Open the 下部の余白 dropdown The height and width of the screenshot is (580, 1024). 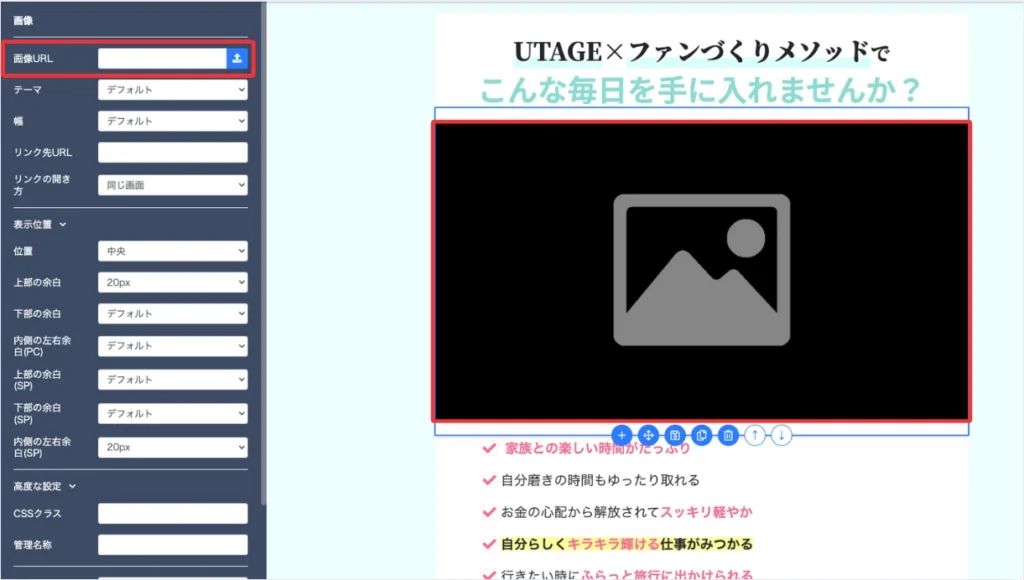click(x=172, y=314)
